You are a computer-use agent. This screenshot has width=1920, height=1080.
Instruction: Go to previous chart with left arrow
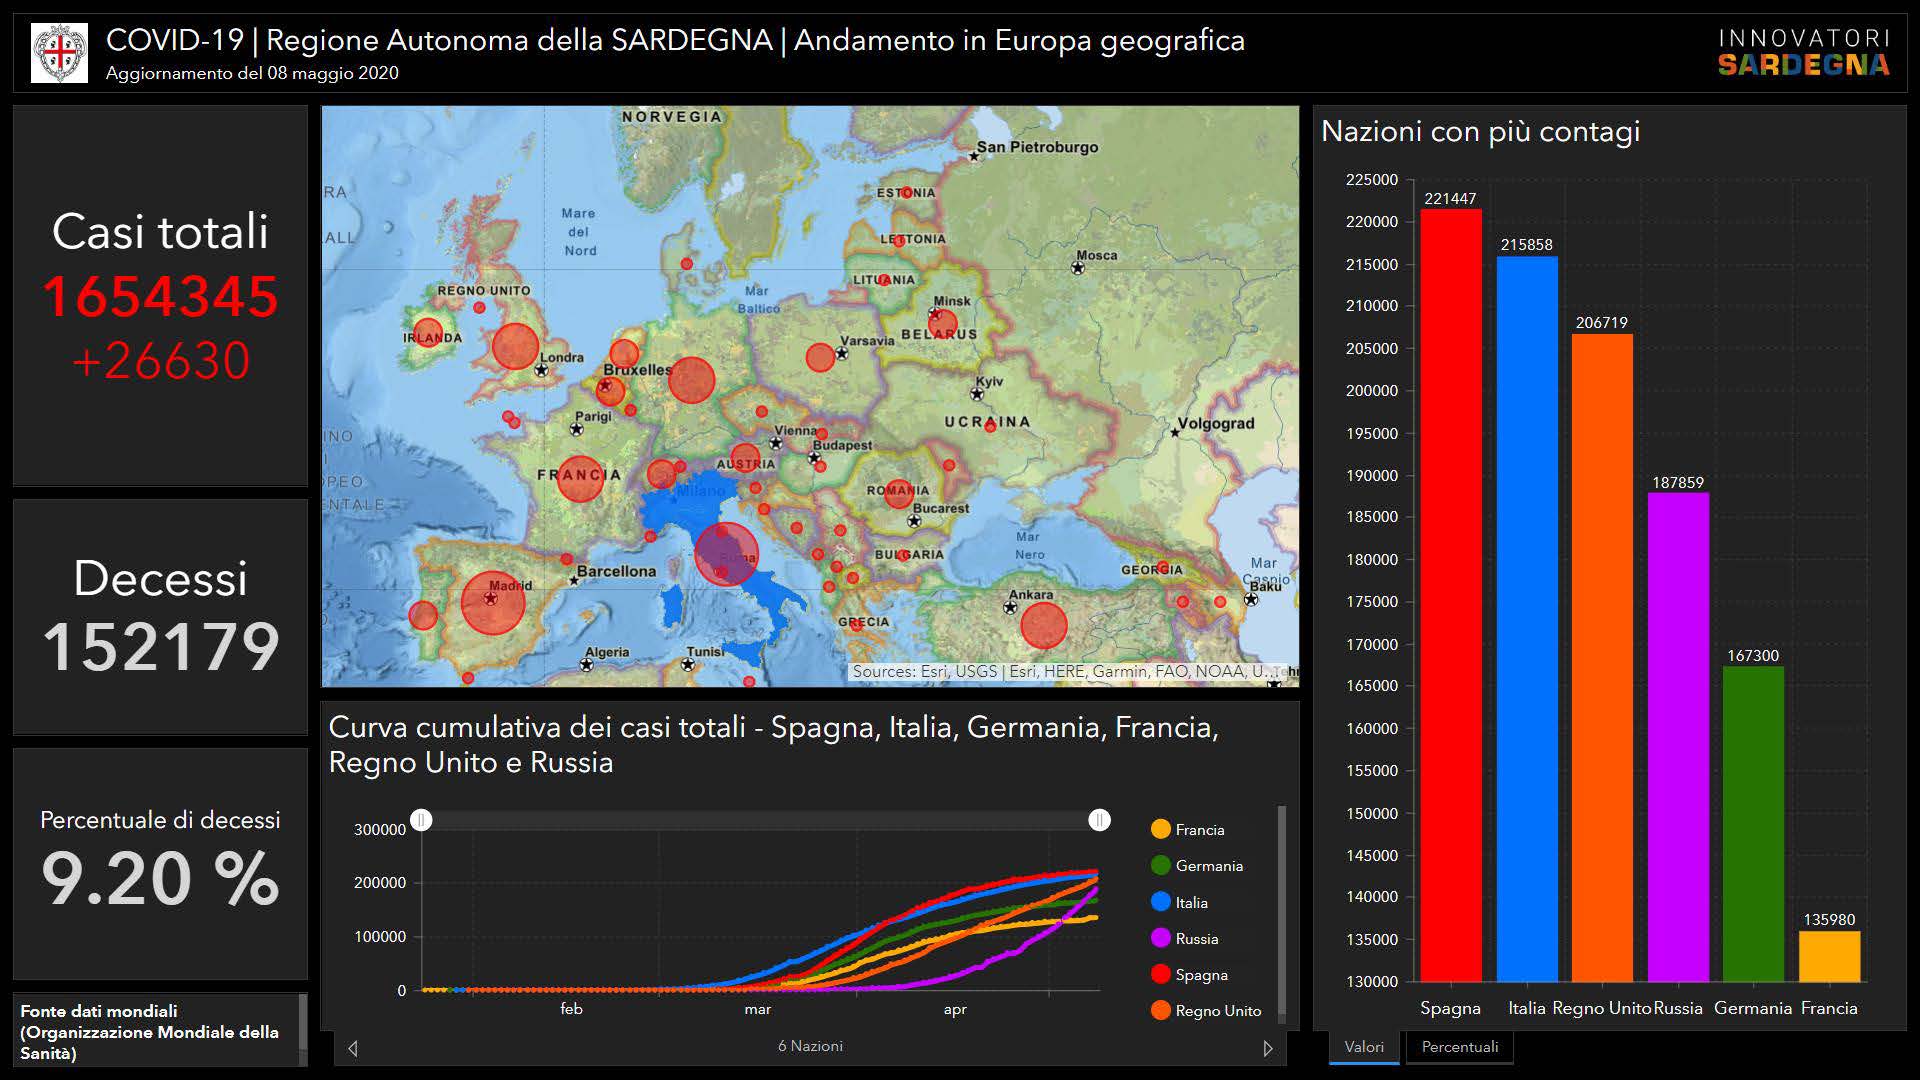tap(352, 1048)
